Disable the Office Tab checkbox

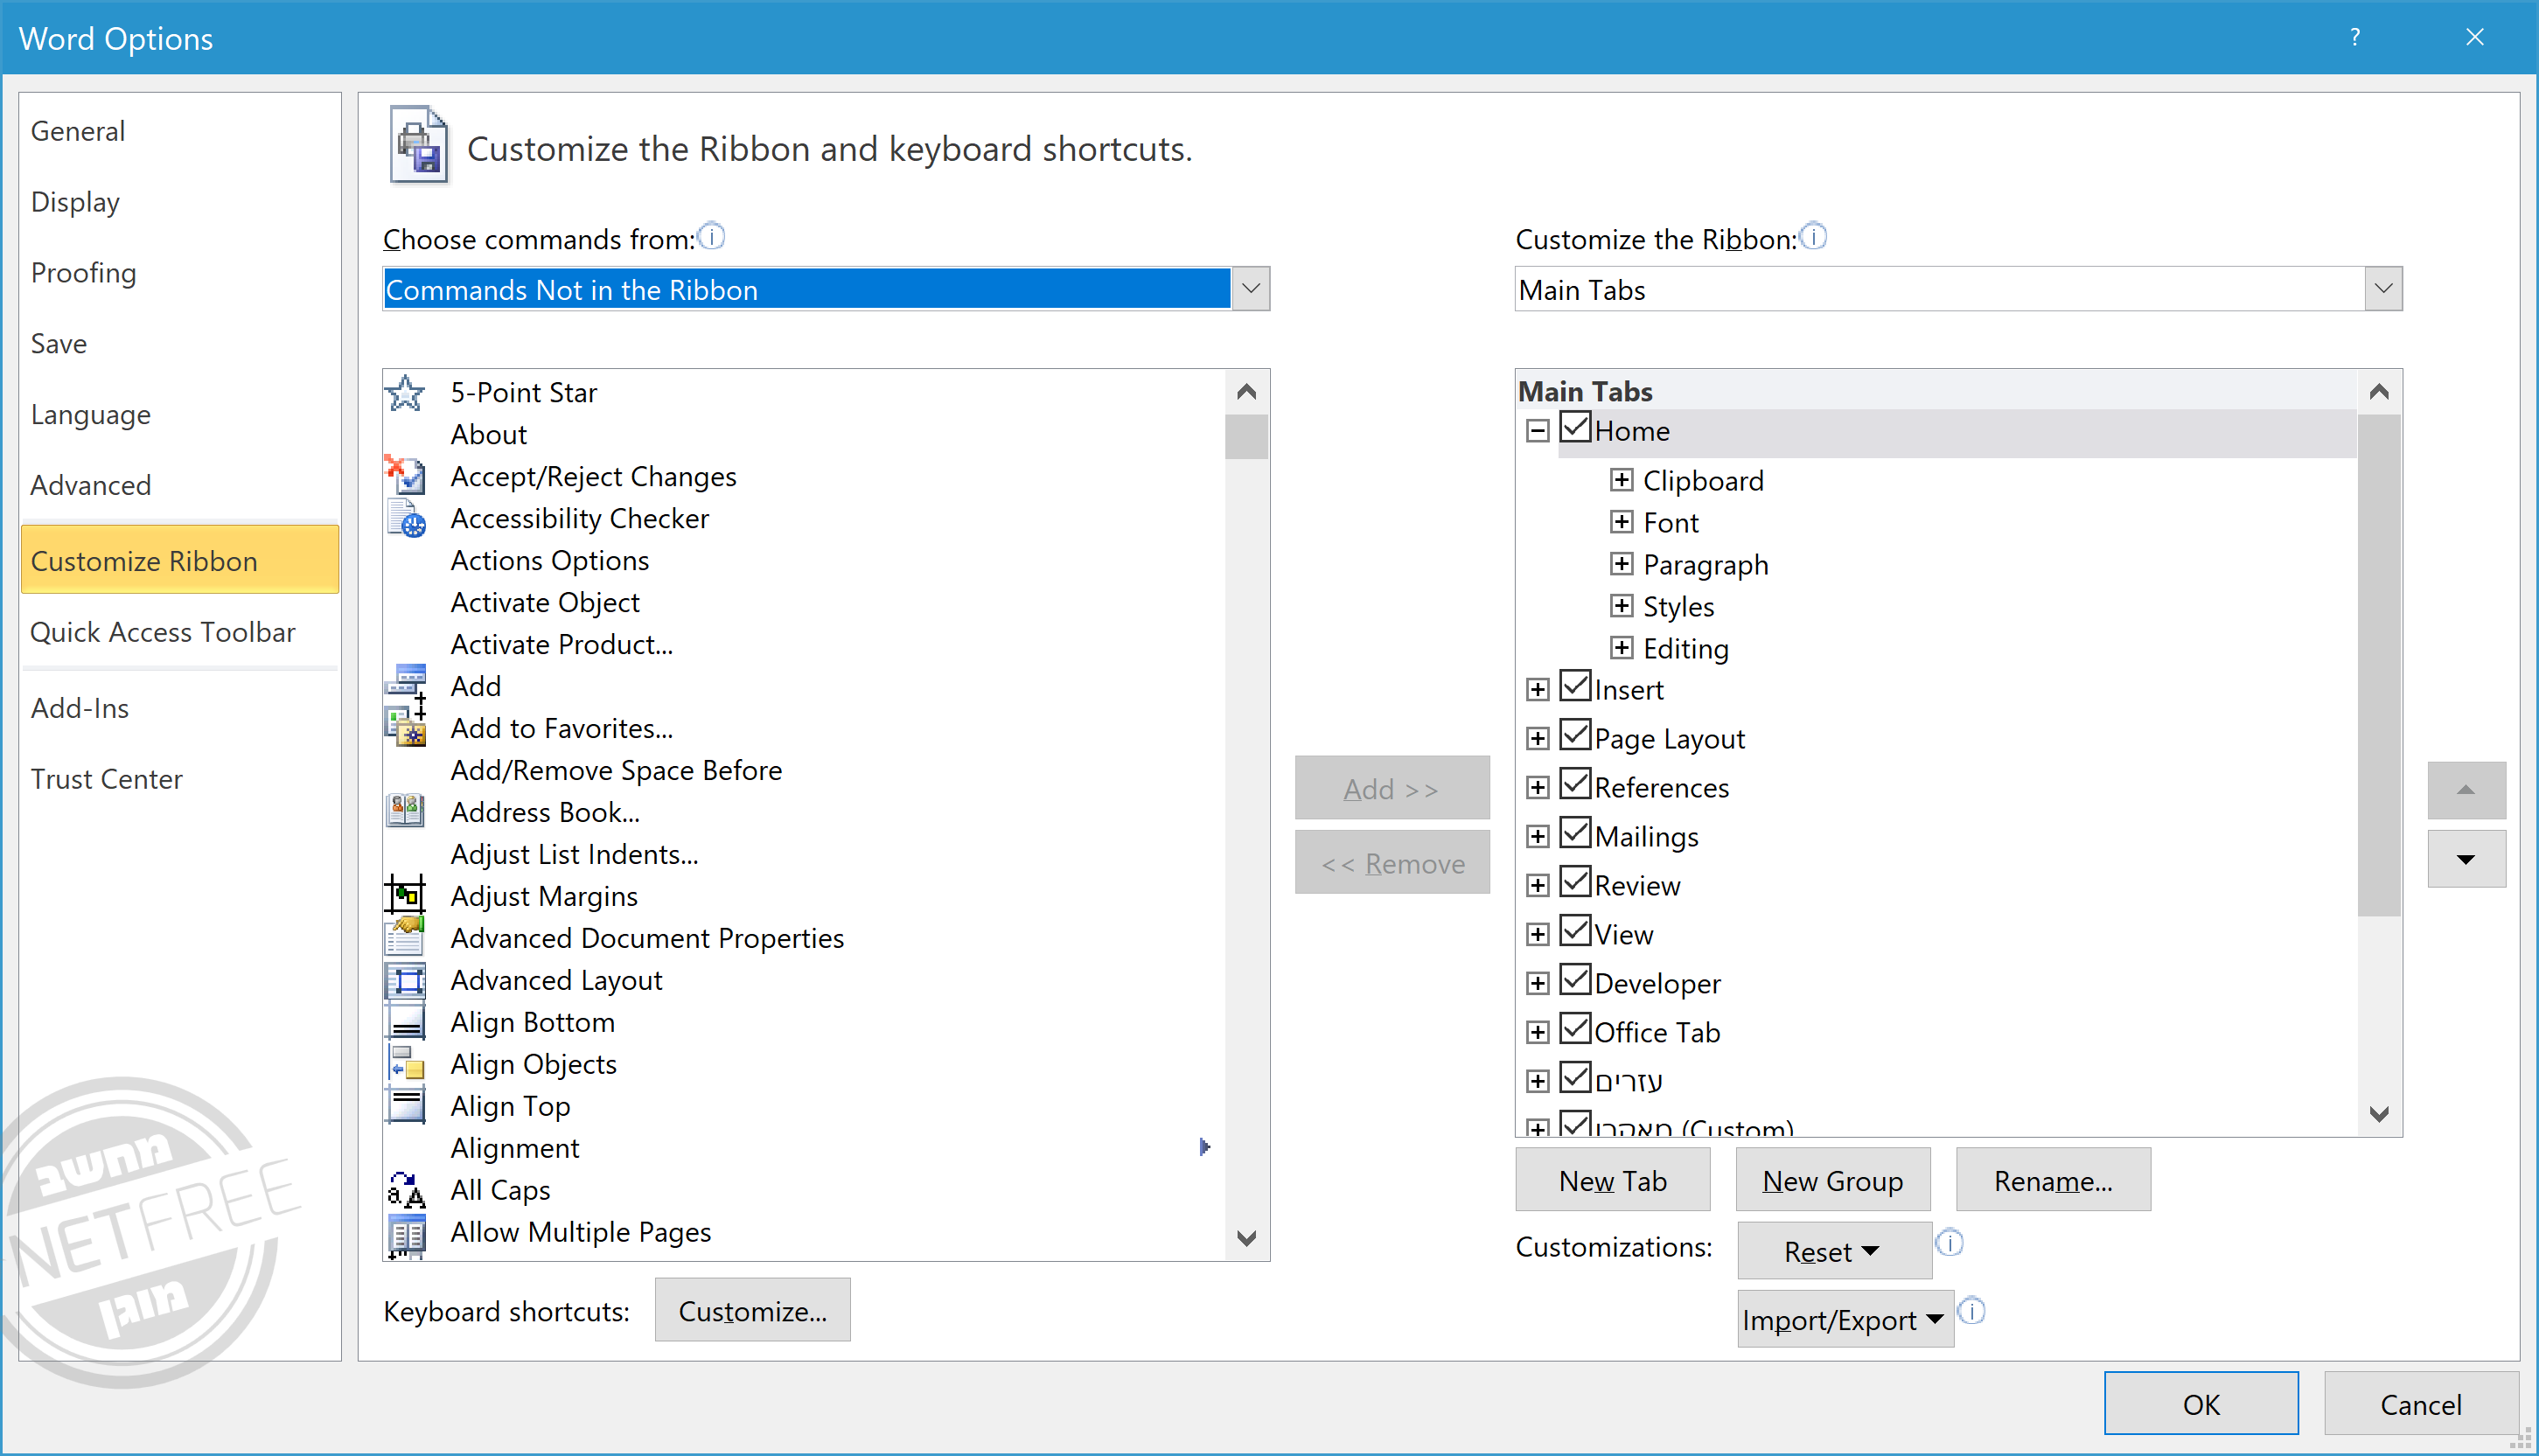(x=1575, y=1030)
